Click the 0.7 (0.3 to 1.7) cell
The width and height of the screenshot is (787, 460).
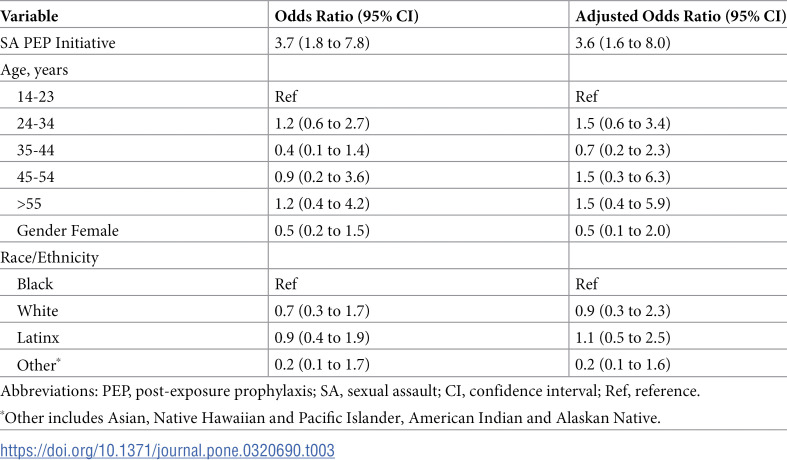pos(322,310)
